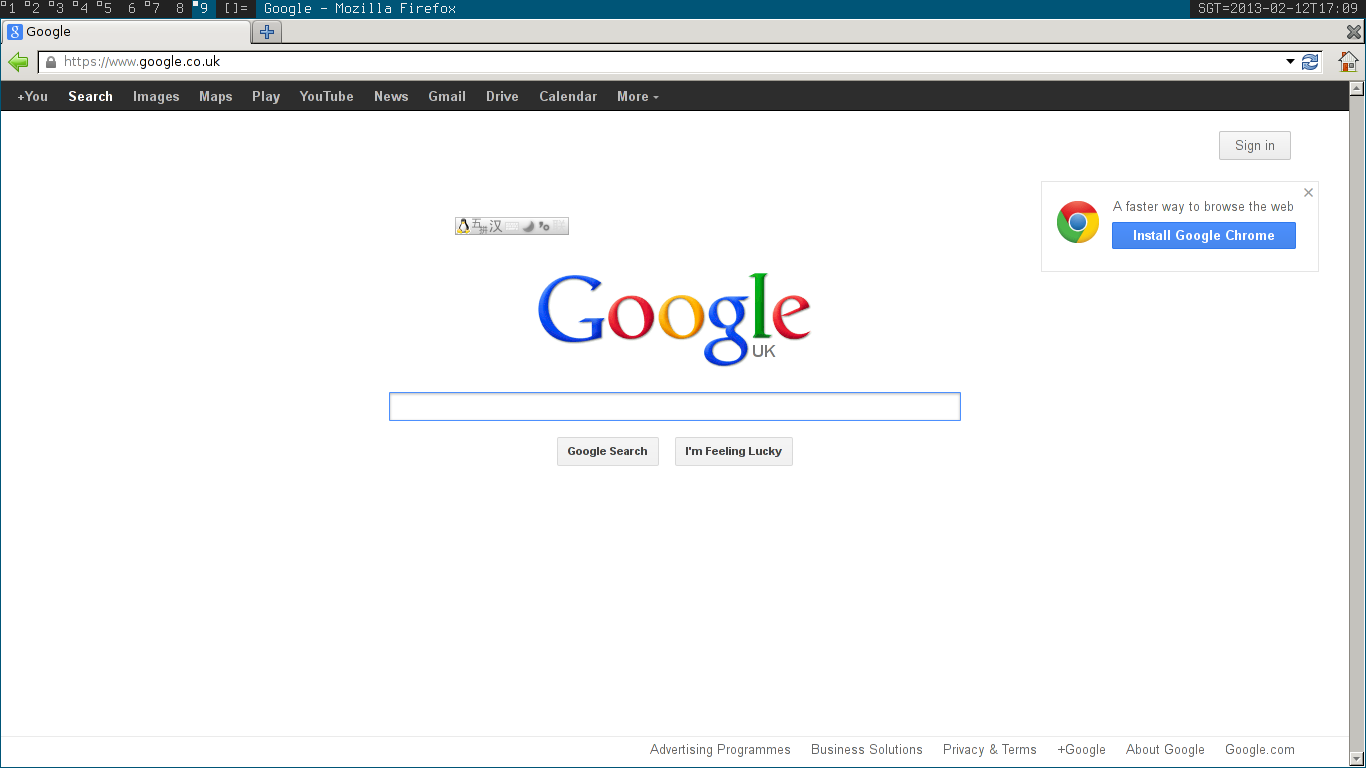The width and height of the screenshot is (1366, 768).
Task: Open YouTube in the Google bar
Action: click(x=327, y=97)
